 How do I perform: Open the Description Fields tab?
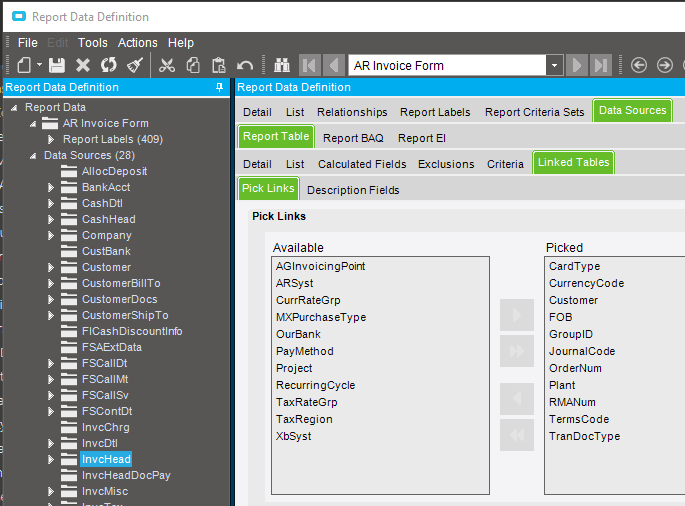tap(353, 190)
